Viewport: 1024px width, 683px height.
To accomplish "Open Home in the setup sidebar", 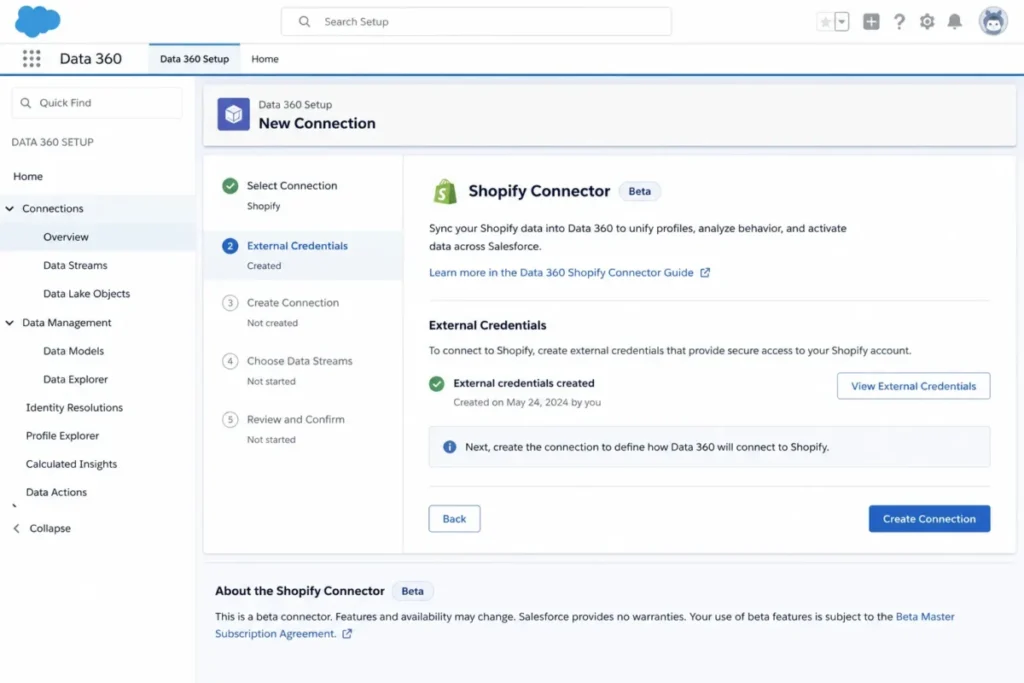I will 28,176.
